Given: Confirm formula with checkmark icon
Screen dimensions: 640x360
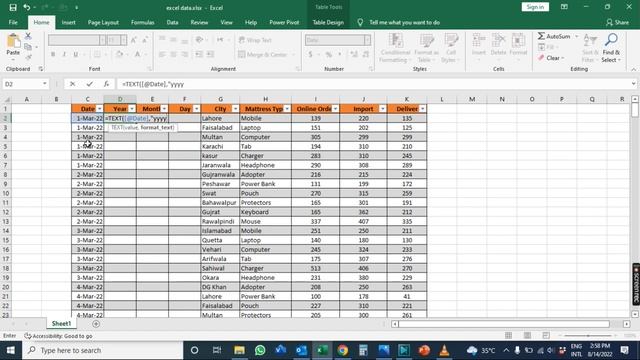Looking at the screenshot, I should 89,84.
